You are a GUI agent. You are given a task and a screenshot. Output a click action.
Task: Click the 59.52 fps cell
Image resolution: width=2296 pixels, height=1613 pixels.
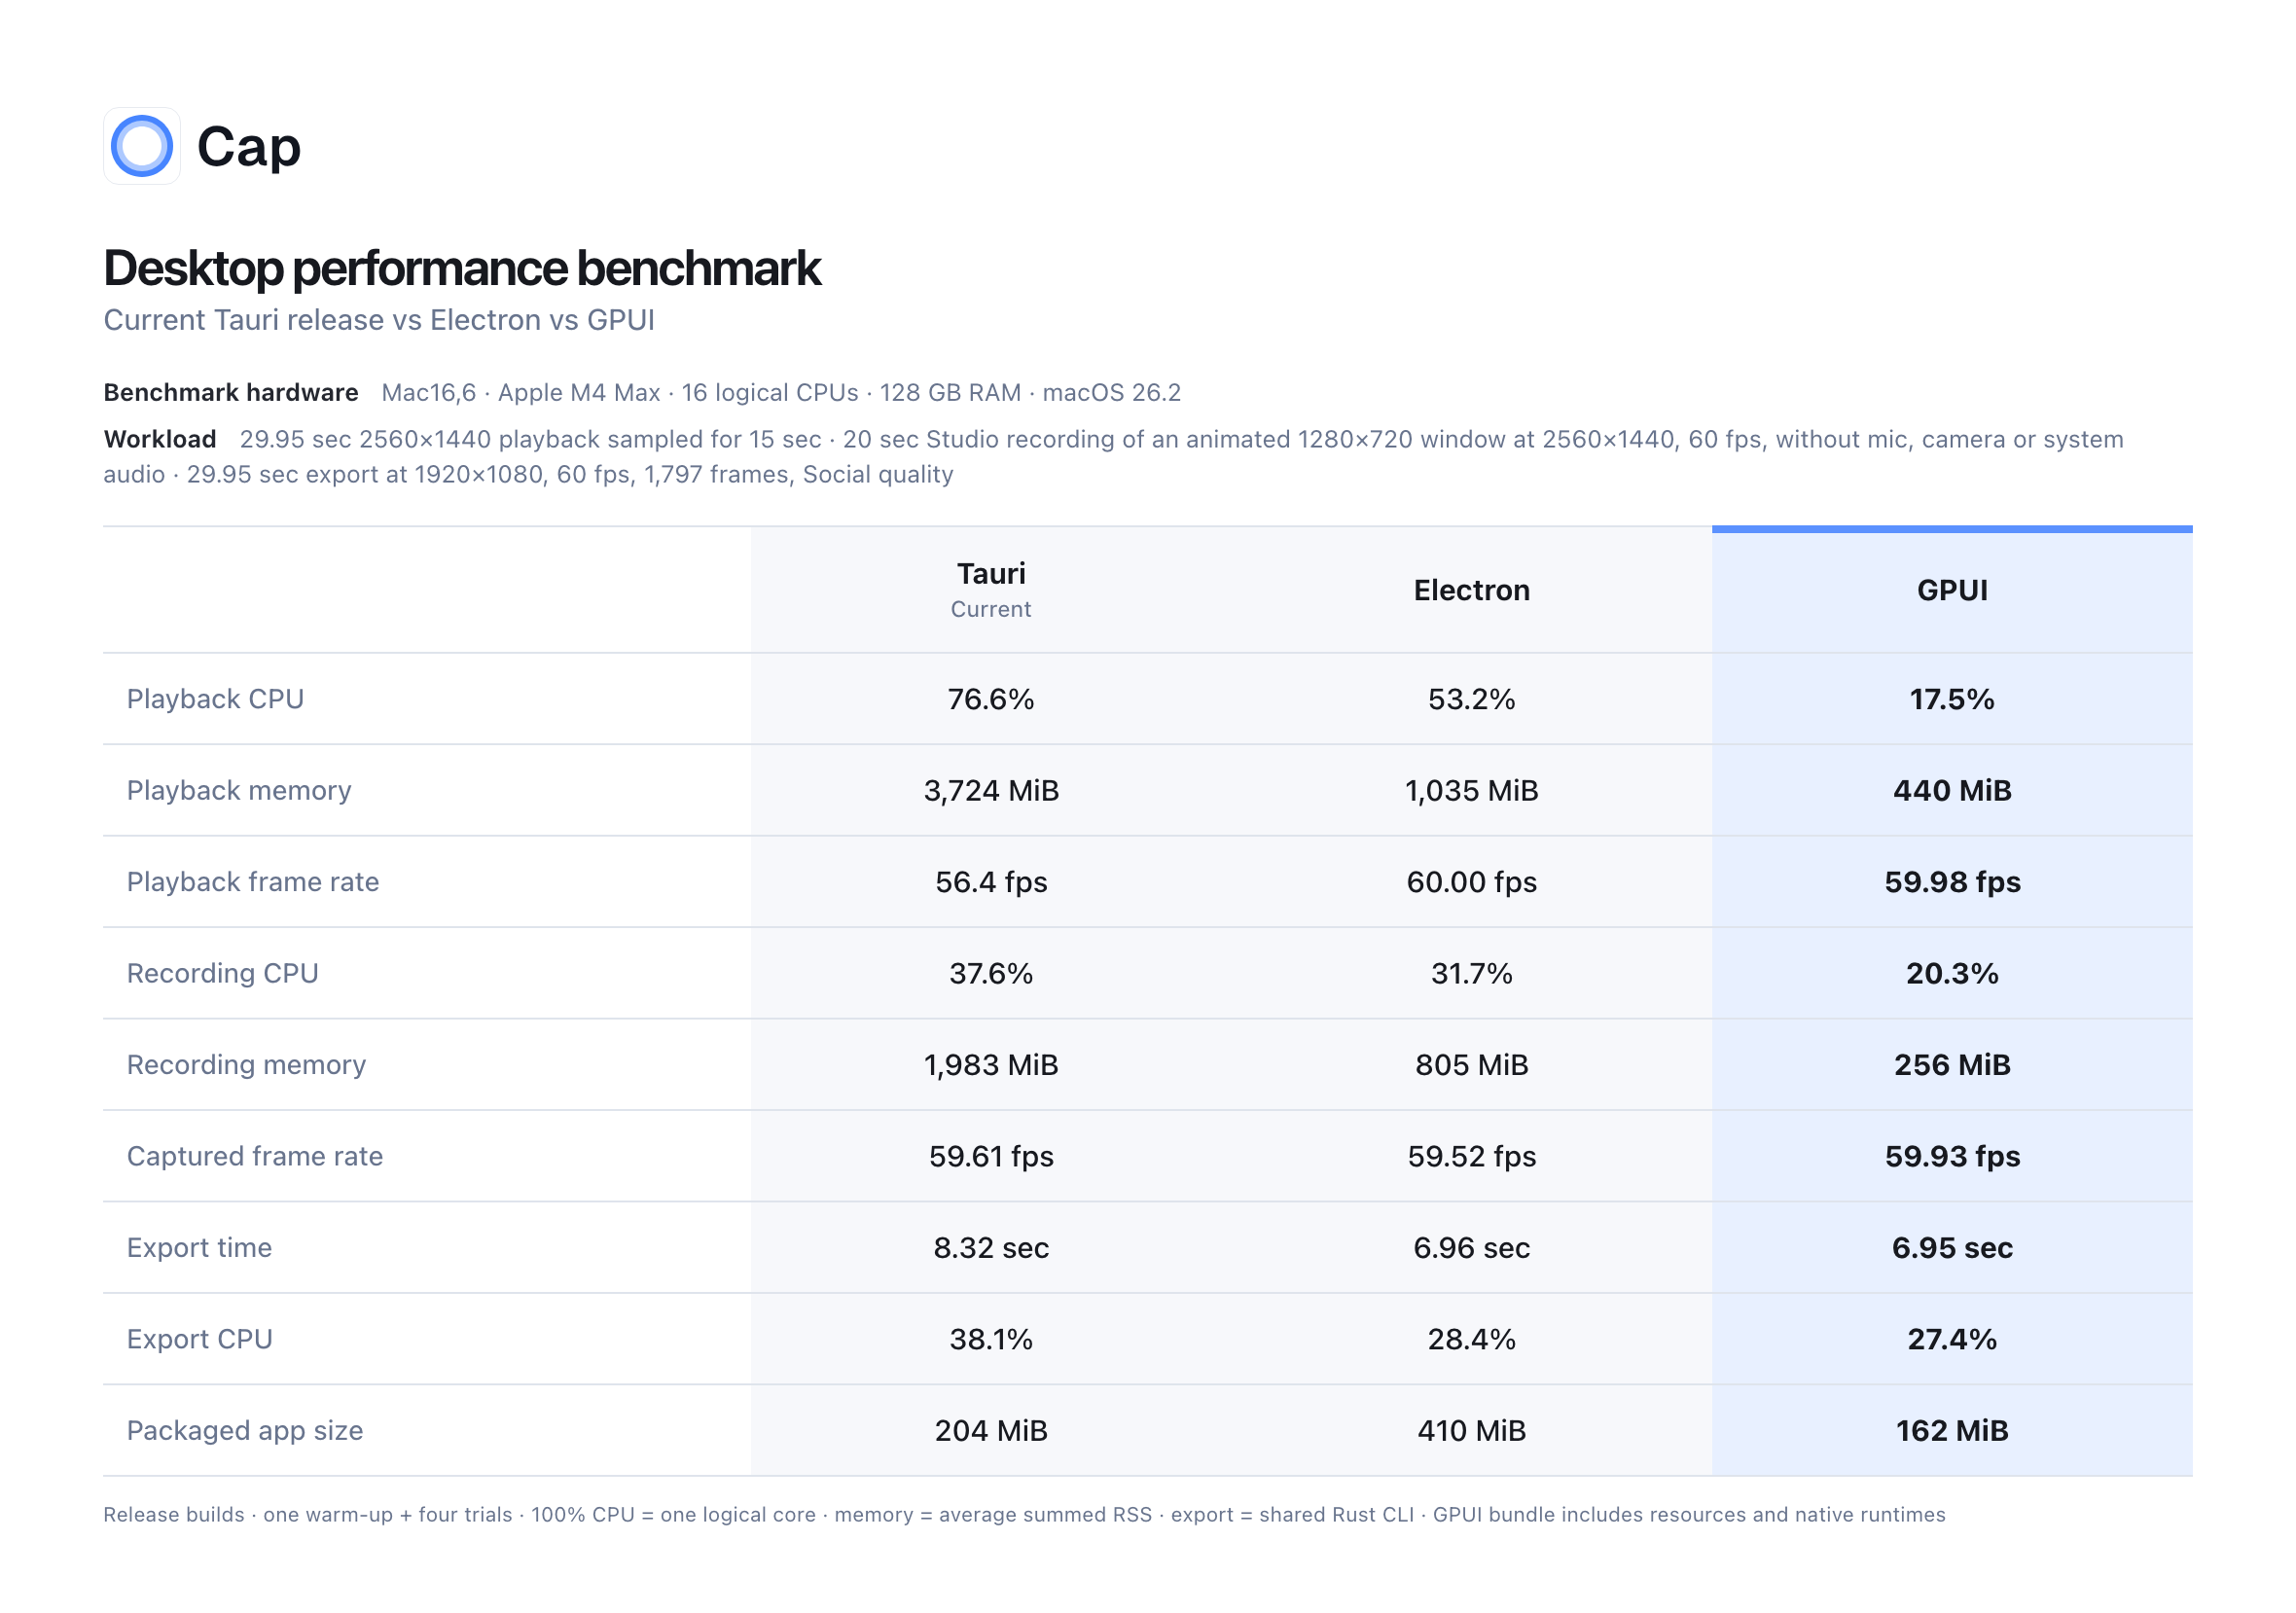click(1472, 1156)
